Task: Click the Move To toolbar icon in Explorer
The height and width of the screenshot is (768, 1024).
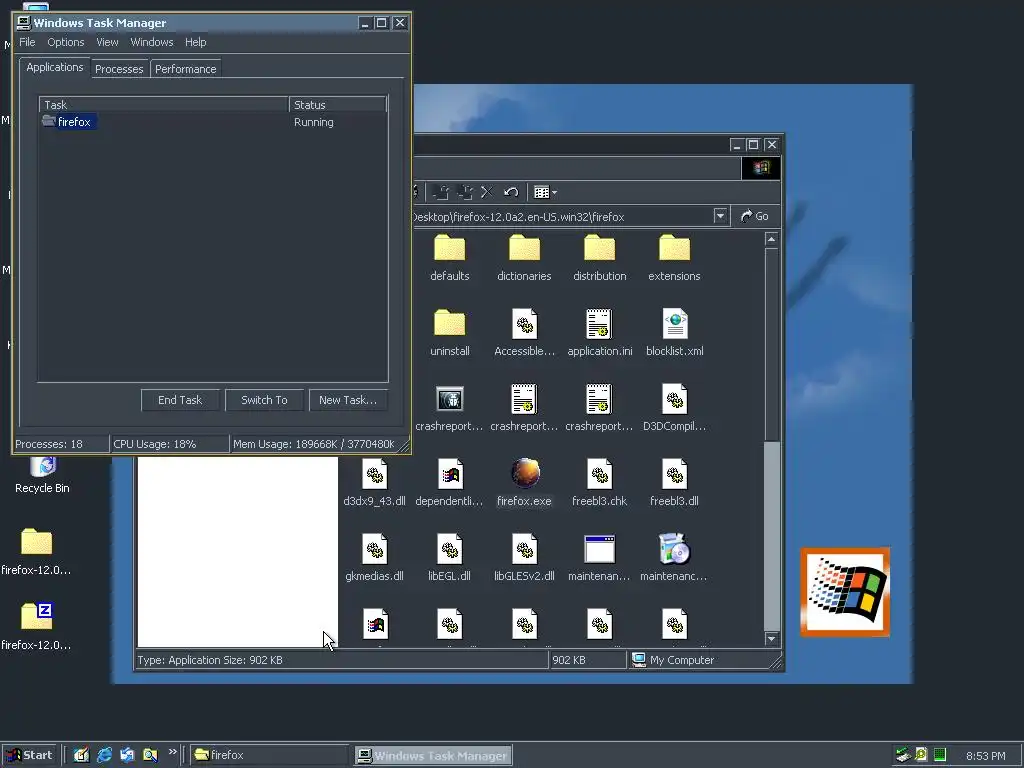Action: (x=441, y=192)
